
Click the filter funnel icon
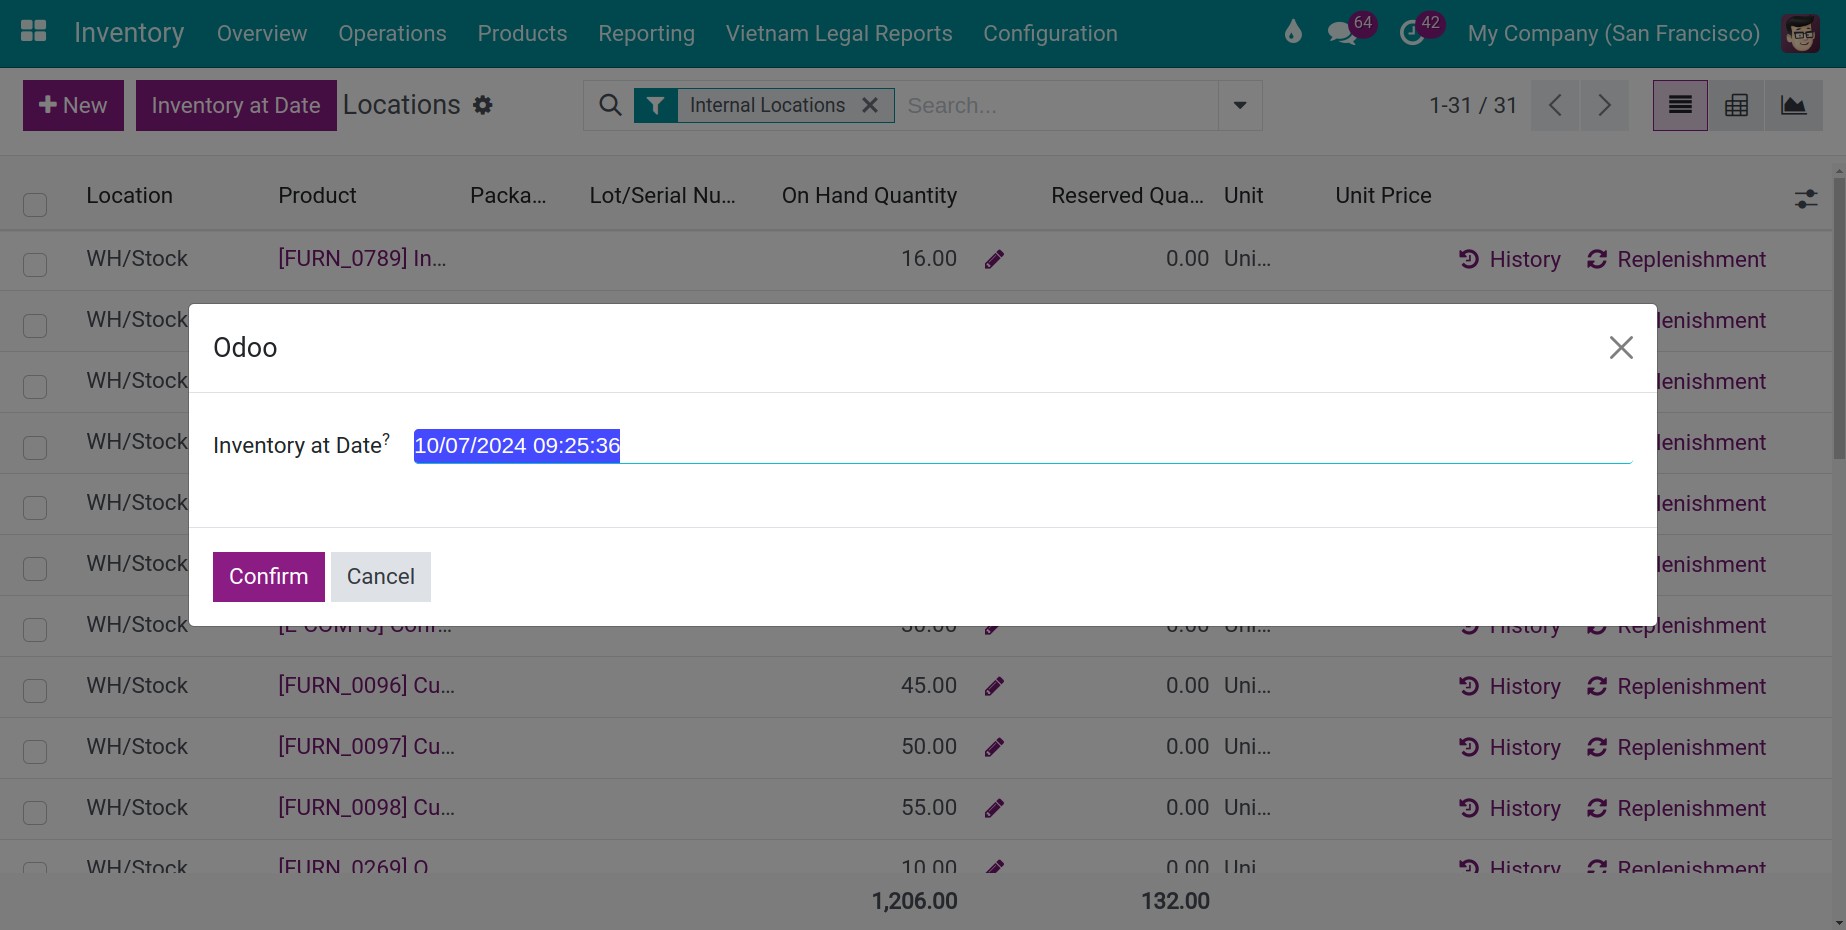click(x=655, y=105)
